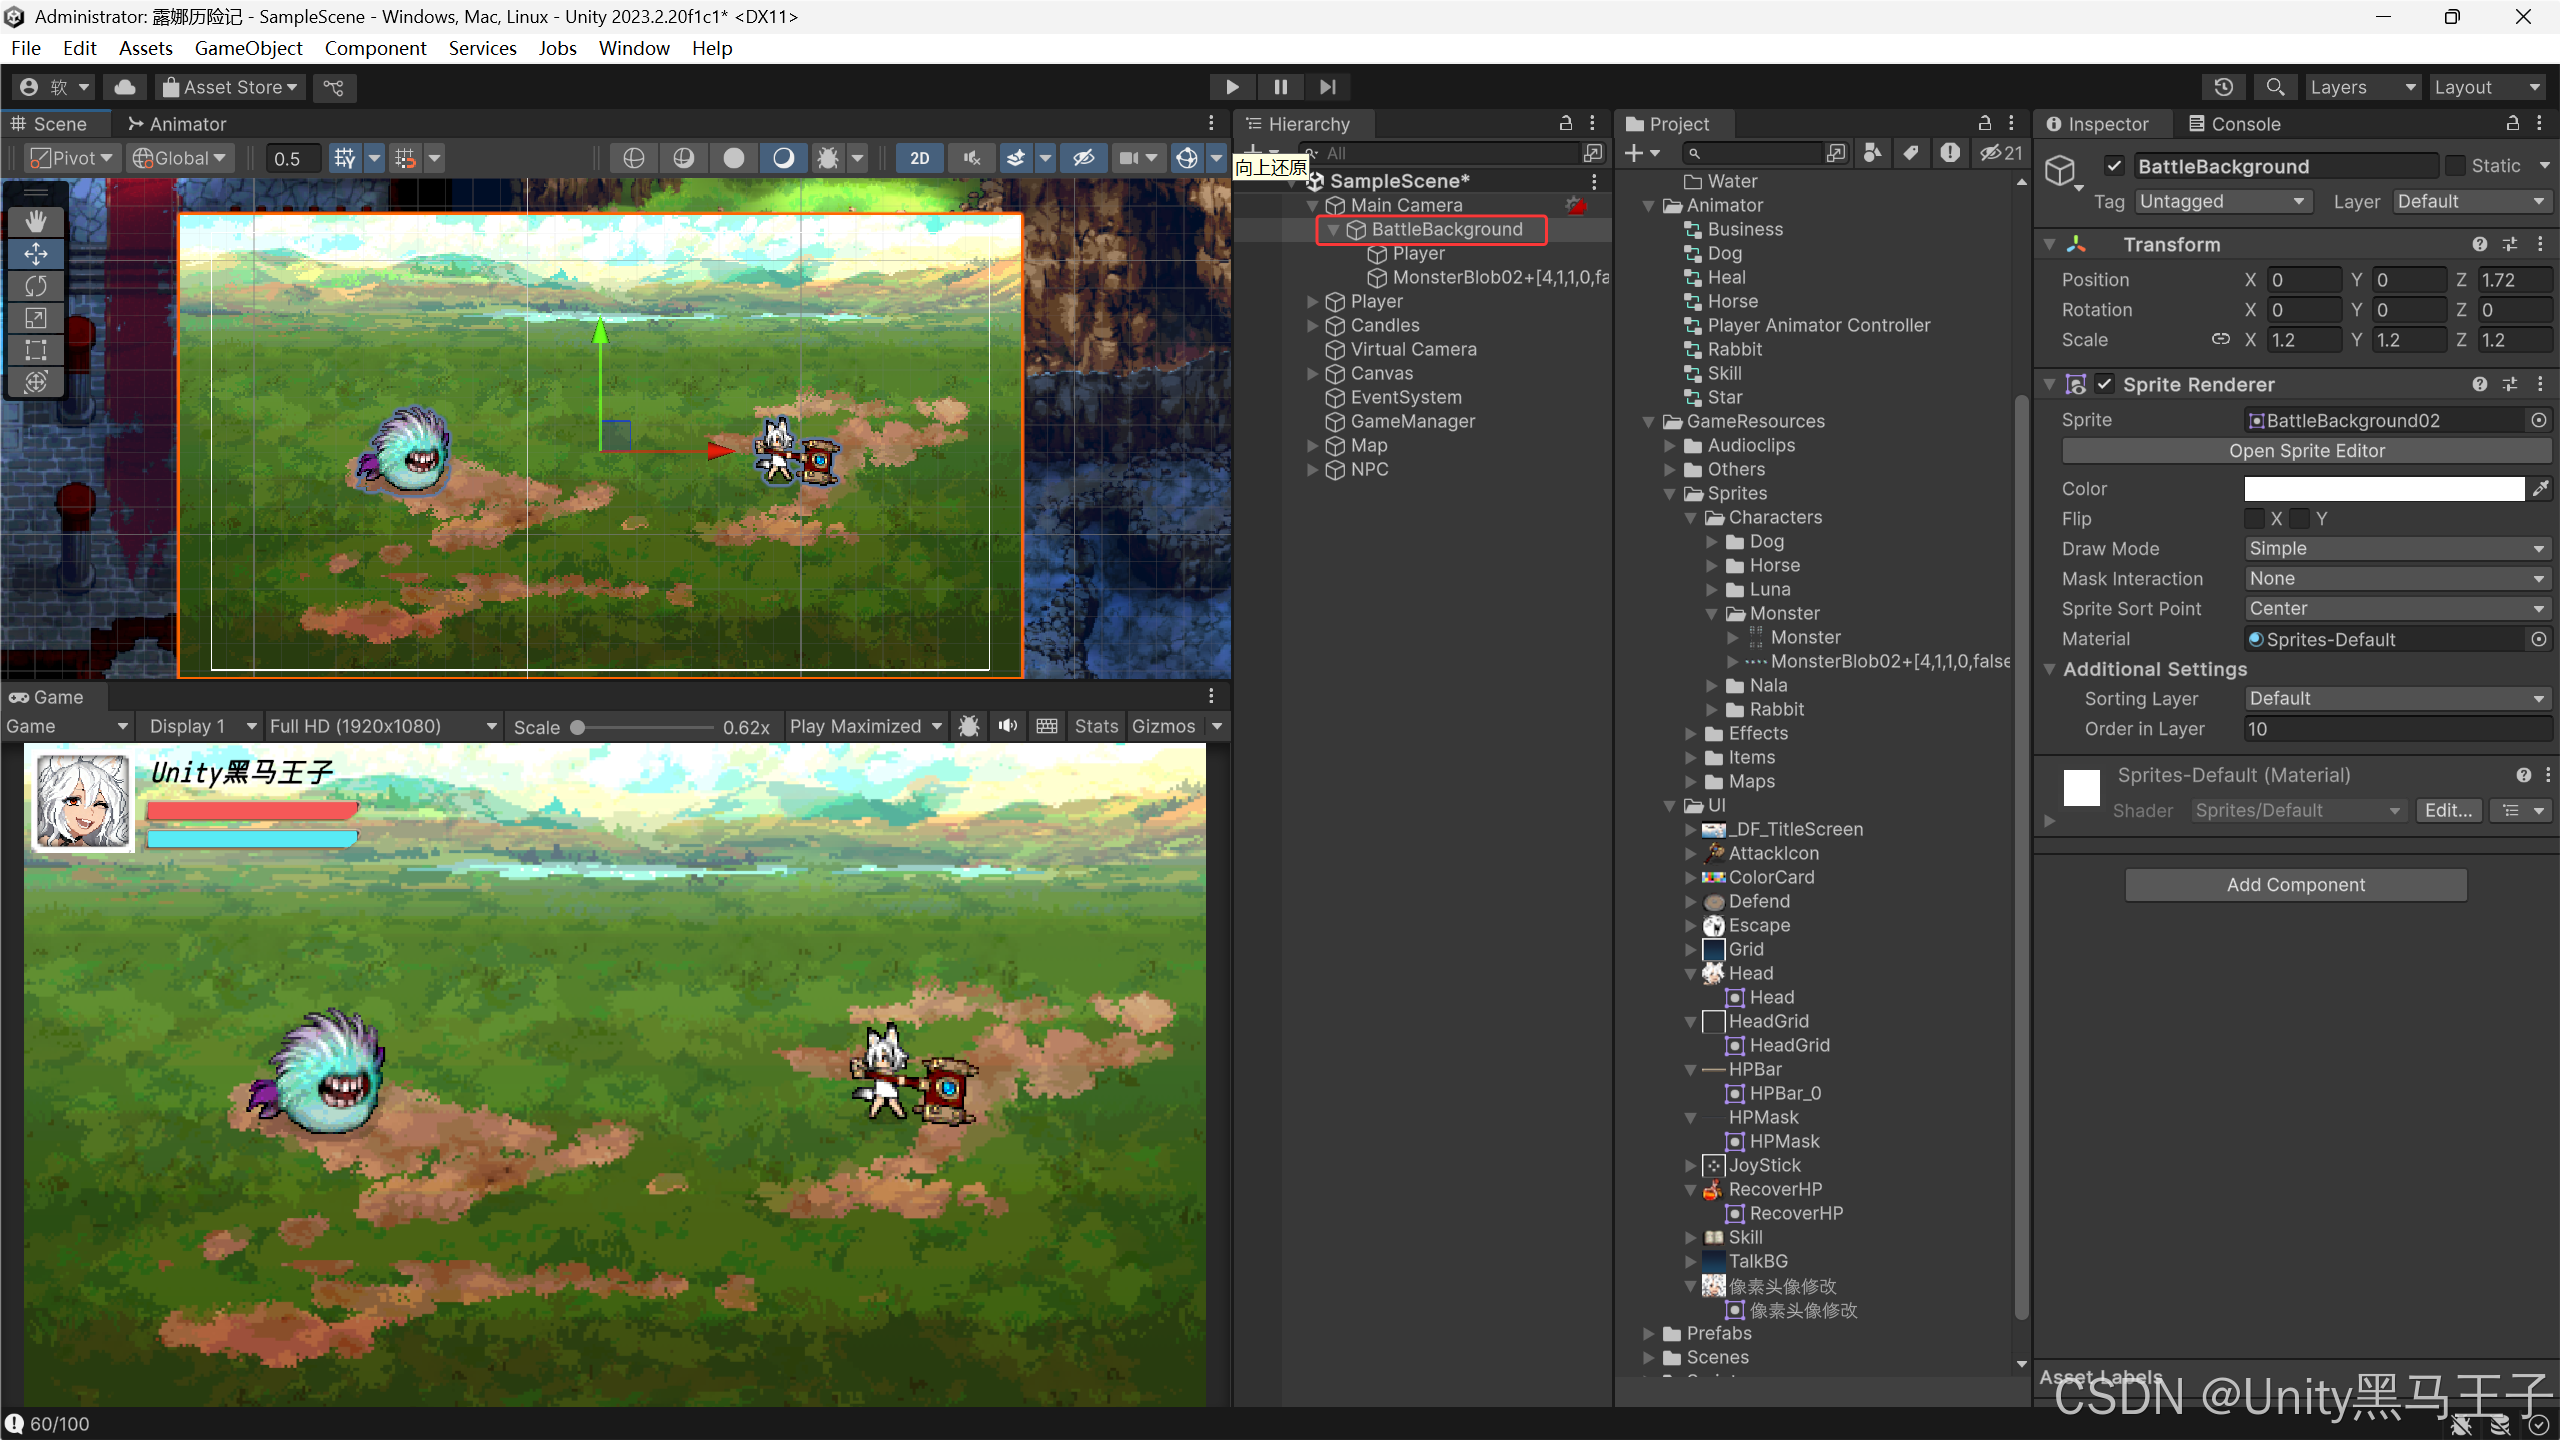Click Open Sprite Editor button
This screenshot has width=2560, height=1440.
pyautogui.click(x=2306, y=451)
